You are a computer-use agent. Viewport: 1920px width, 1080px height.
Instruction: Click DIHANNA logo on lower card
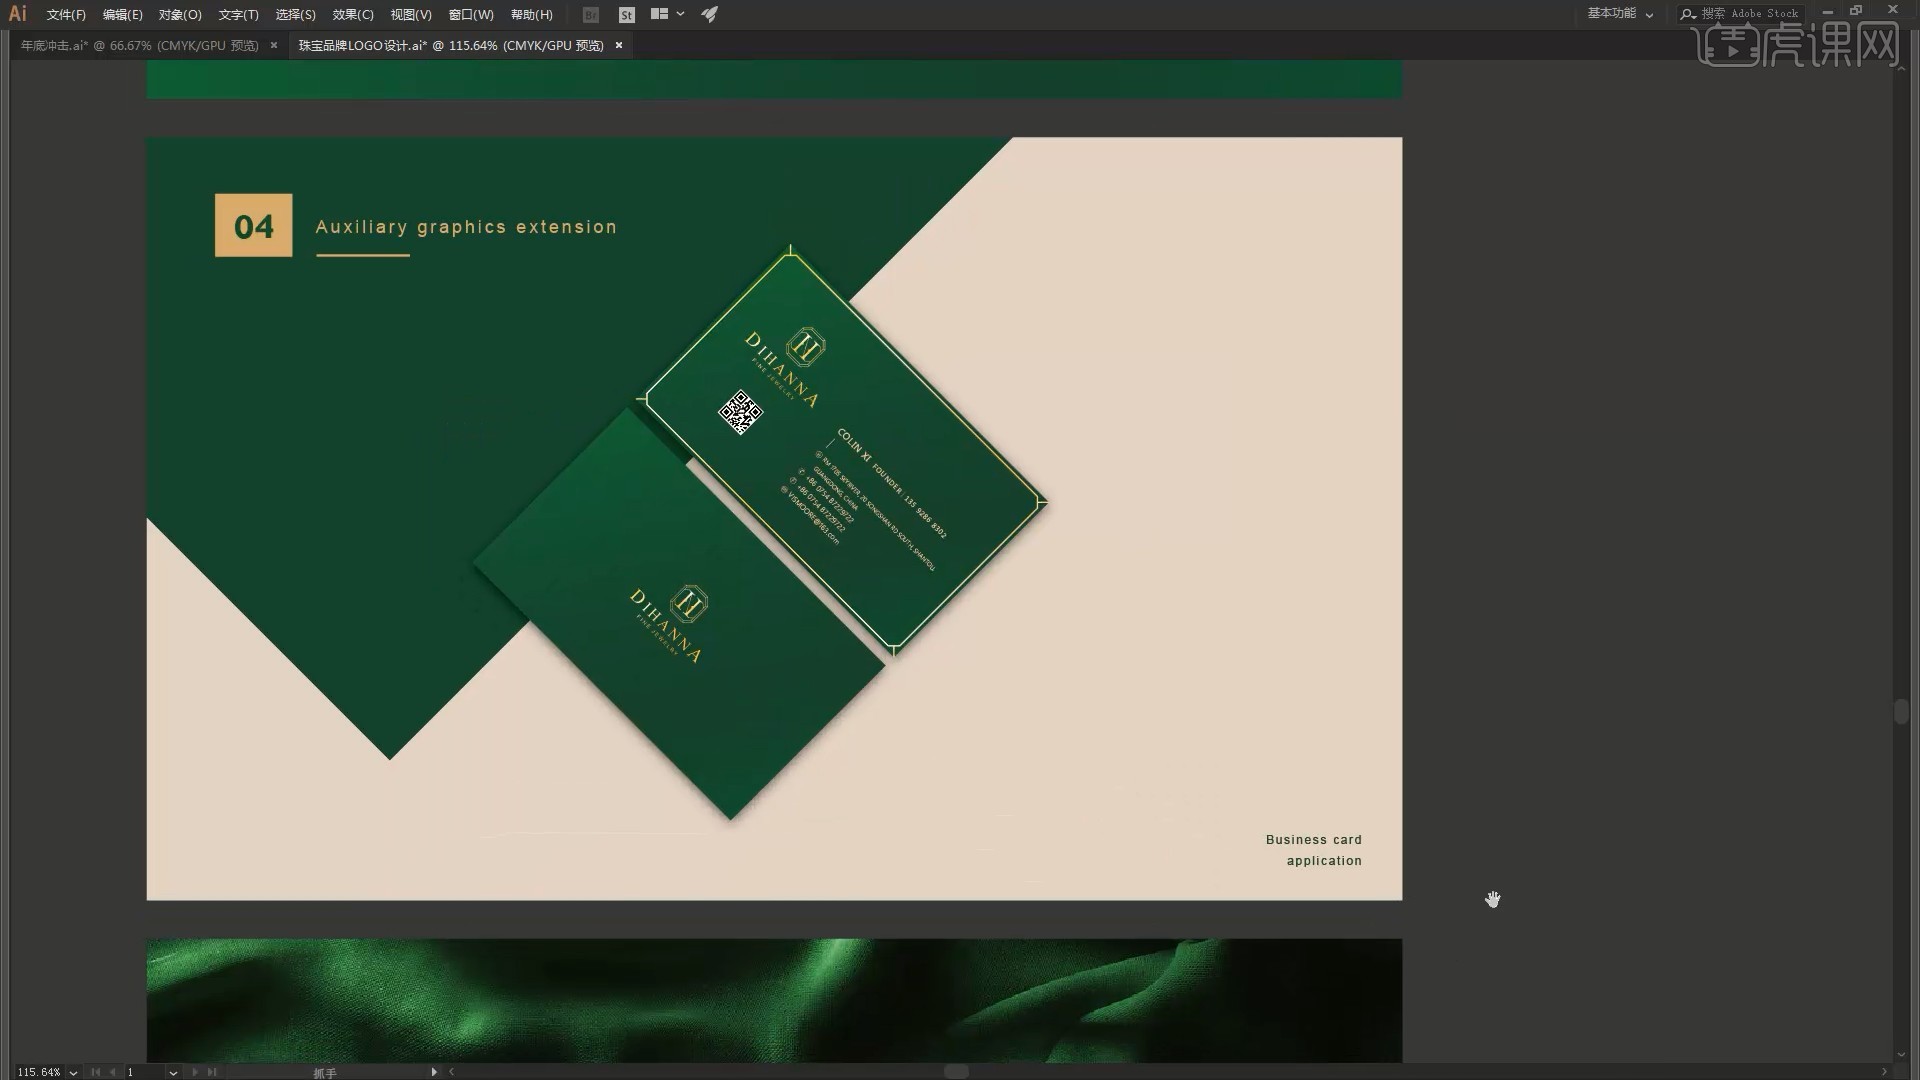(x=670, y=624)
